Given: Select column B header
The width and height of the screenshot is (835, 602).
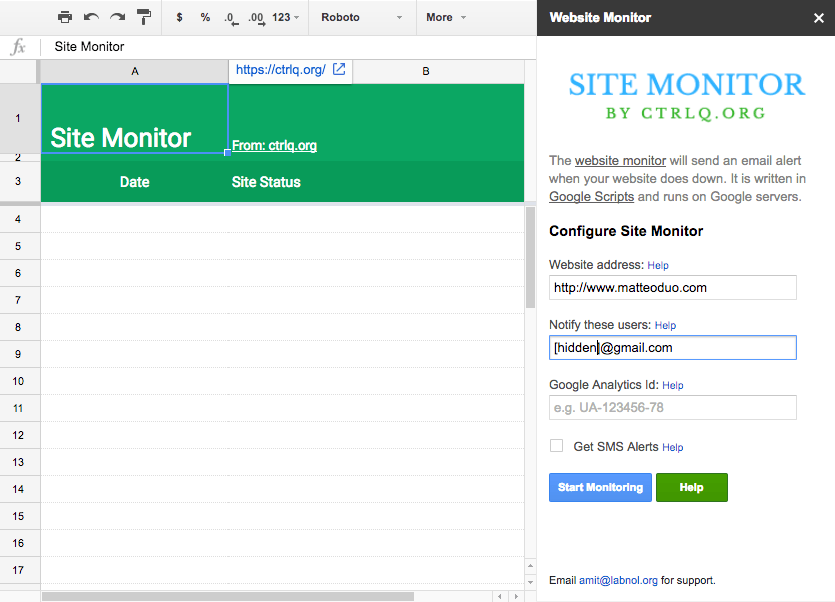Looking at the screenshot, I should pos(425,71).
